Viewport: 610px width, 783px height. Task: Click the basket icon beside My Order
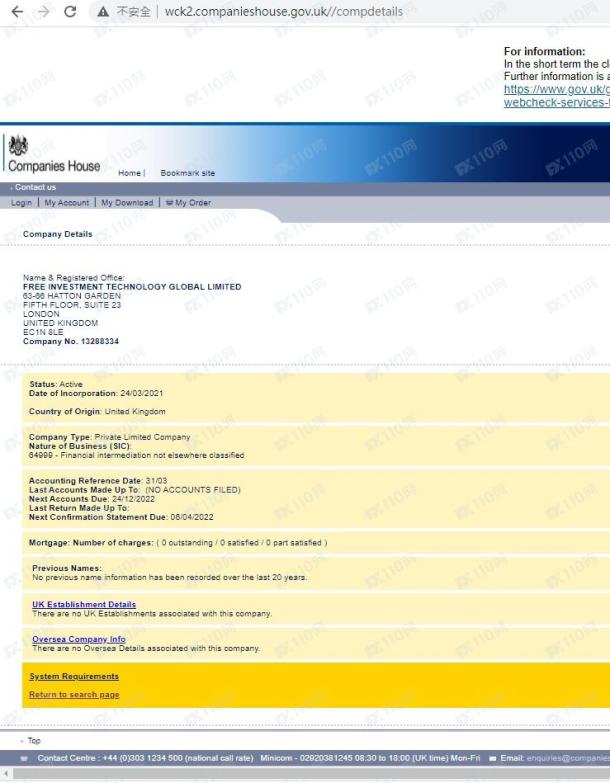[170, 202]
